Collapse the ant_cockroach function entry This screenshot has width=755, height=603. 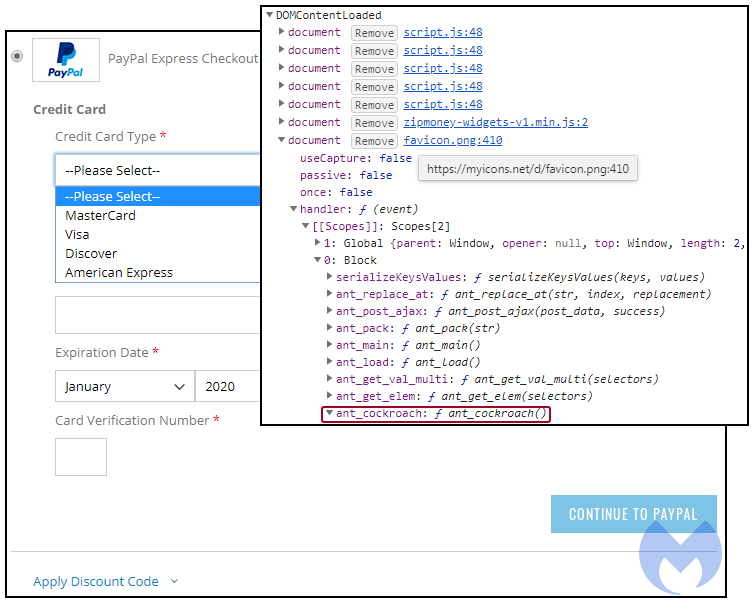pyautogui.click(x=330, y=413)
